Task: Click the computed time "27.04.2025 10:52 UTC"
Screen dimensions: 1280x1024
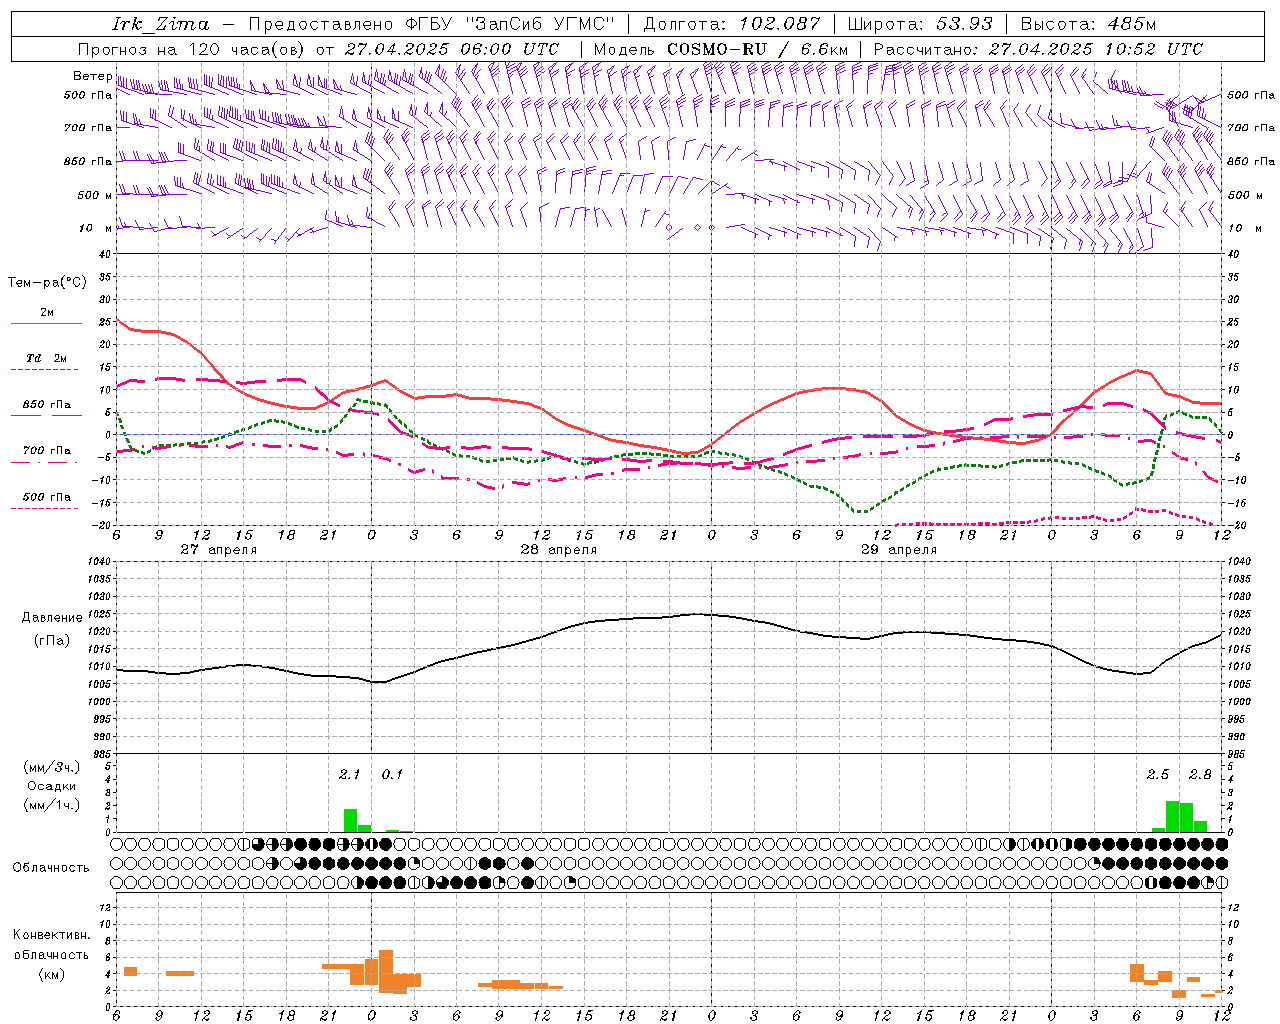Action: click(x=1096, y=49)
